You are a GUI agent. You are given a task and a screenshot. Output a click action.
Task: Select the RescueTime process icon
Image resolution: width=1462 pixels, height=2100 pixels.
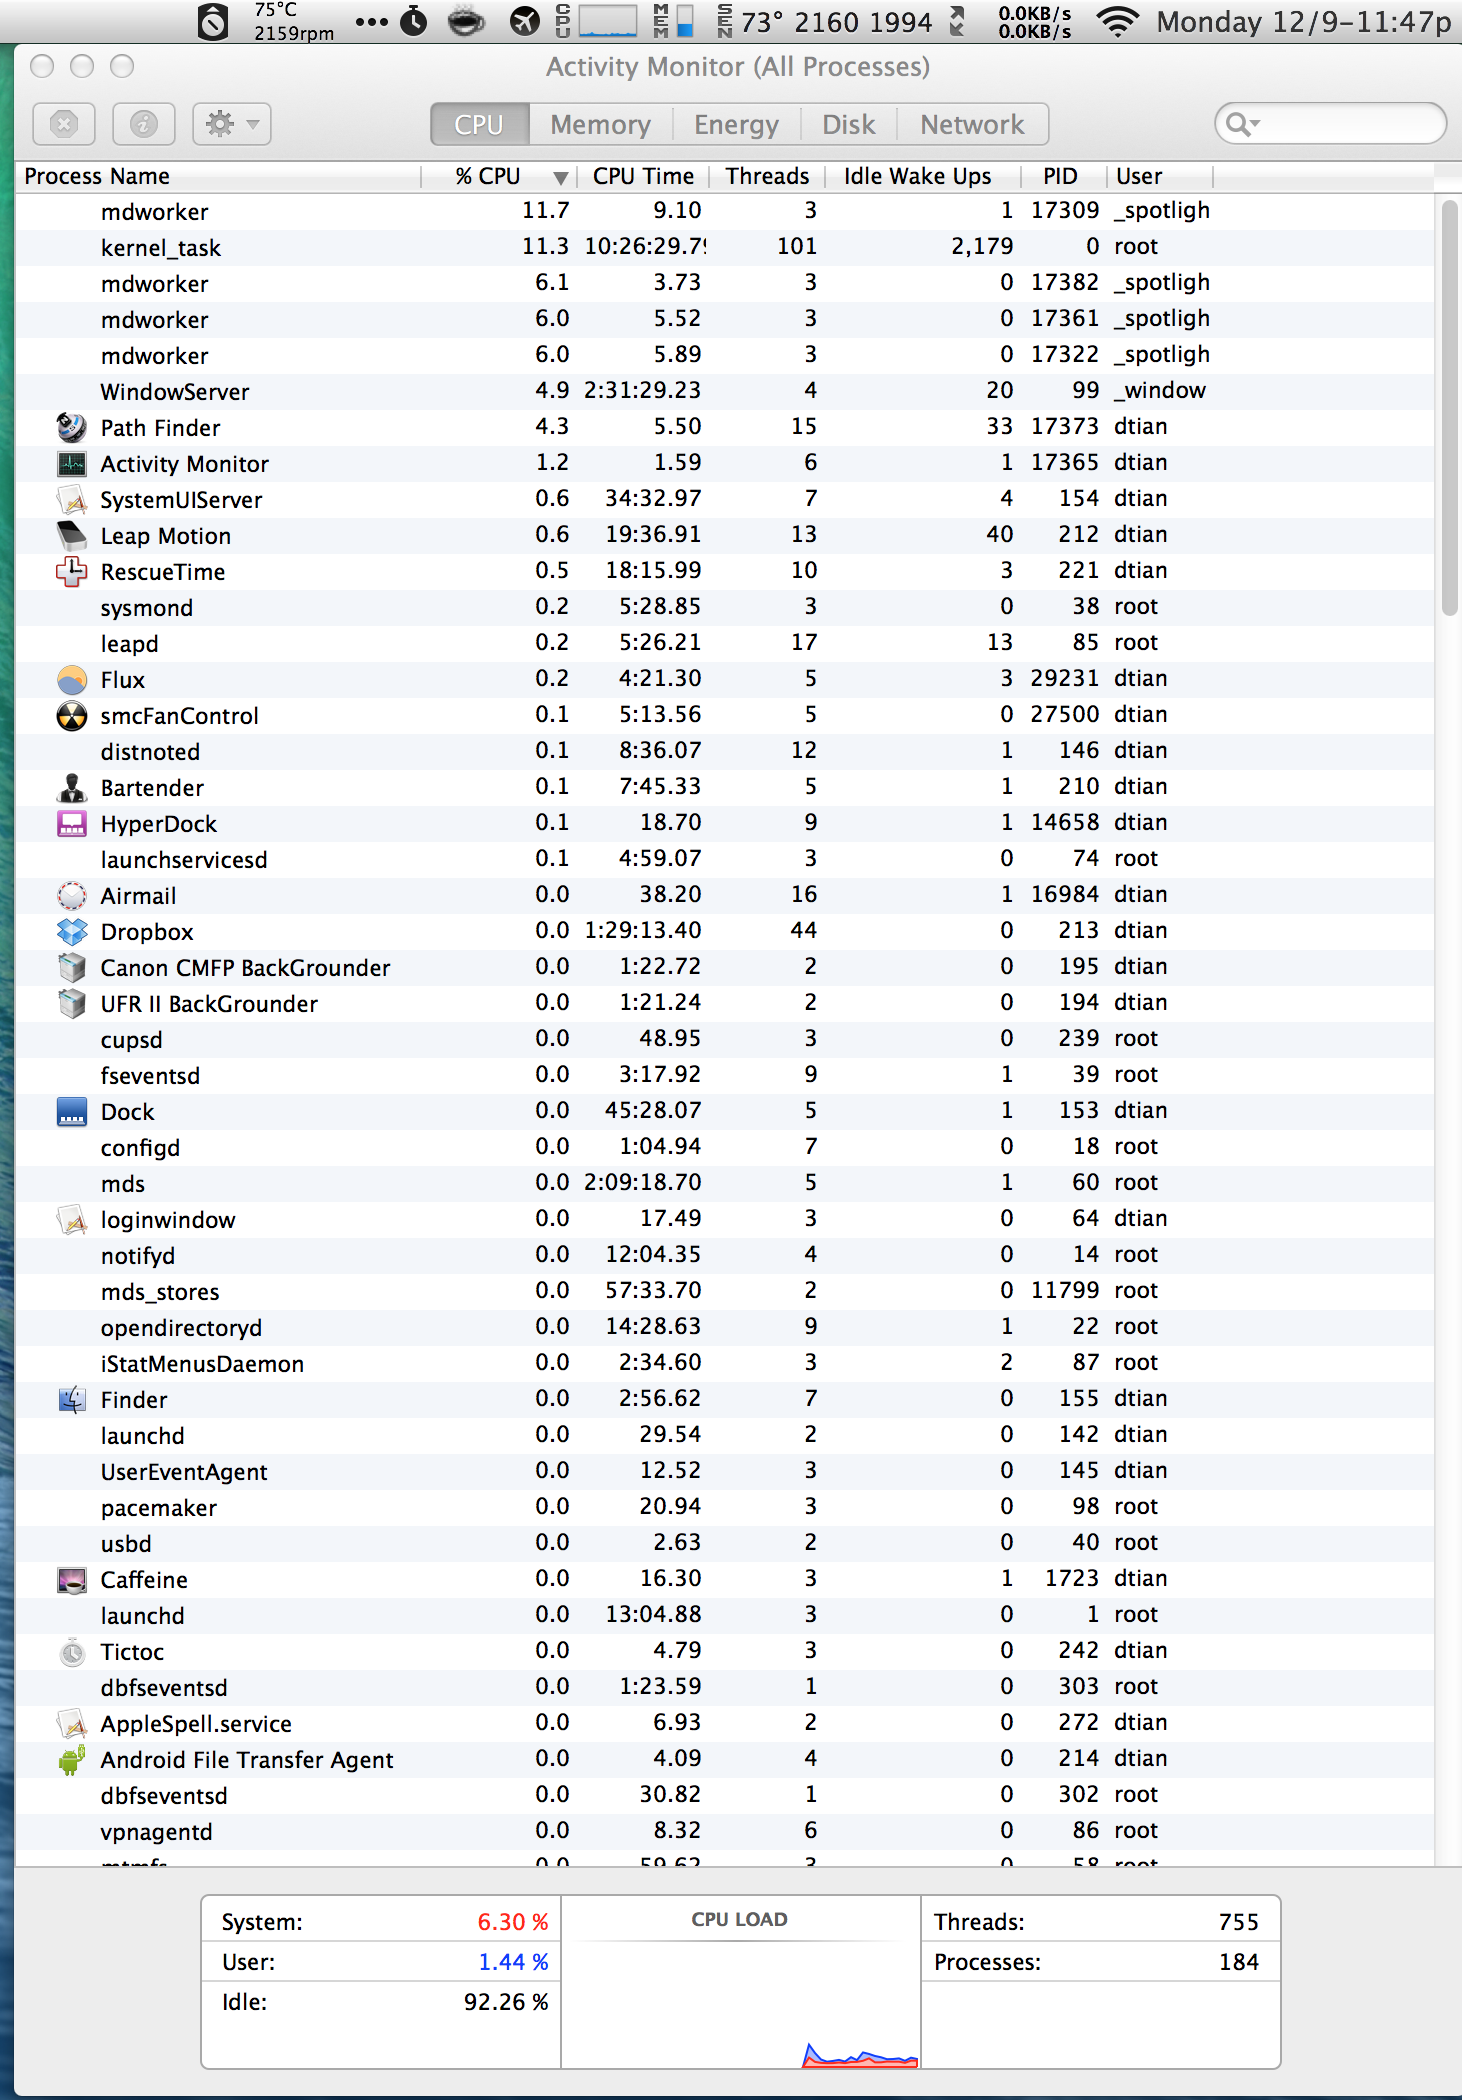coord(72,572)
